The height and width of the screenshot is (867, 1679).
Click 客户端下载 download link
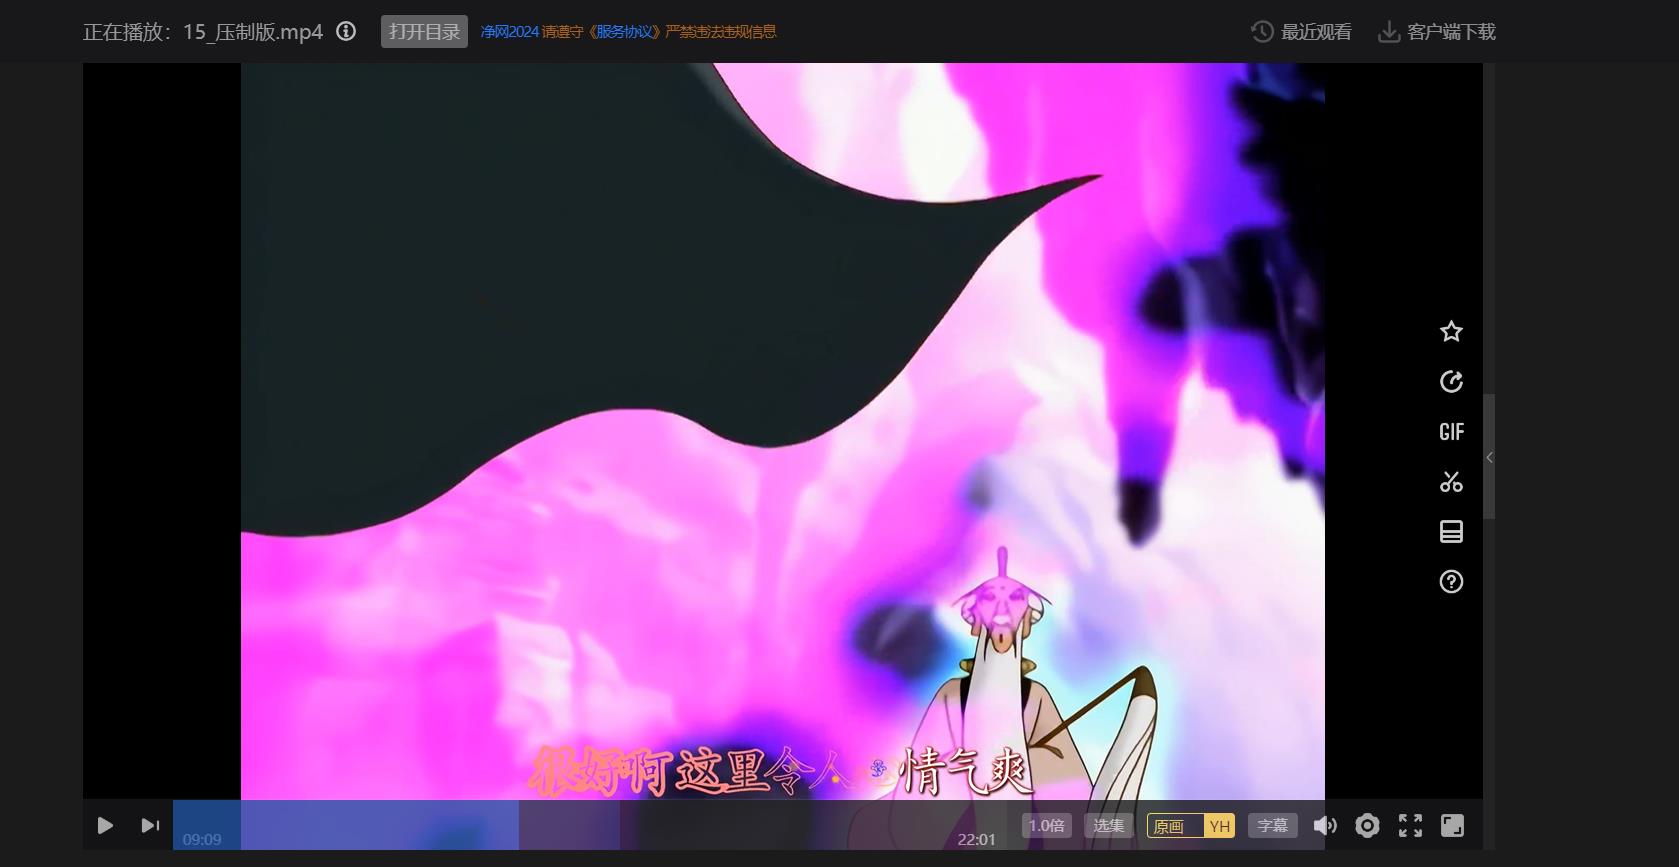click(1437, 32)
